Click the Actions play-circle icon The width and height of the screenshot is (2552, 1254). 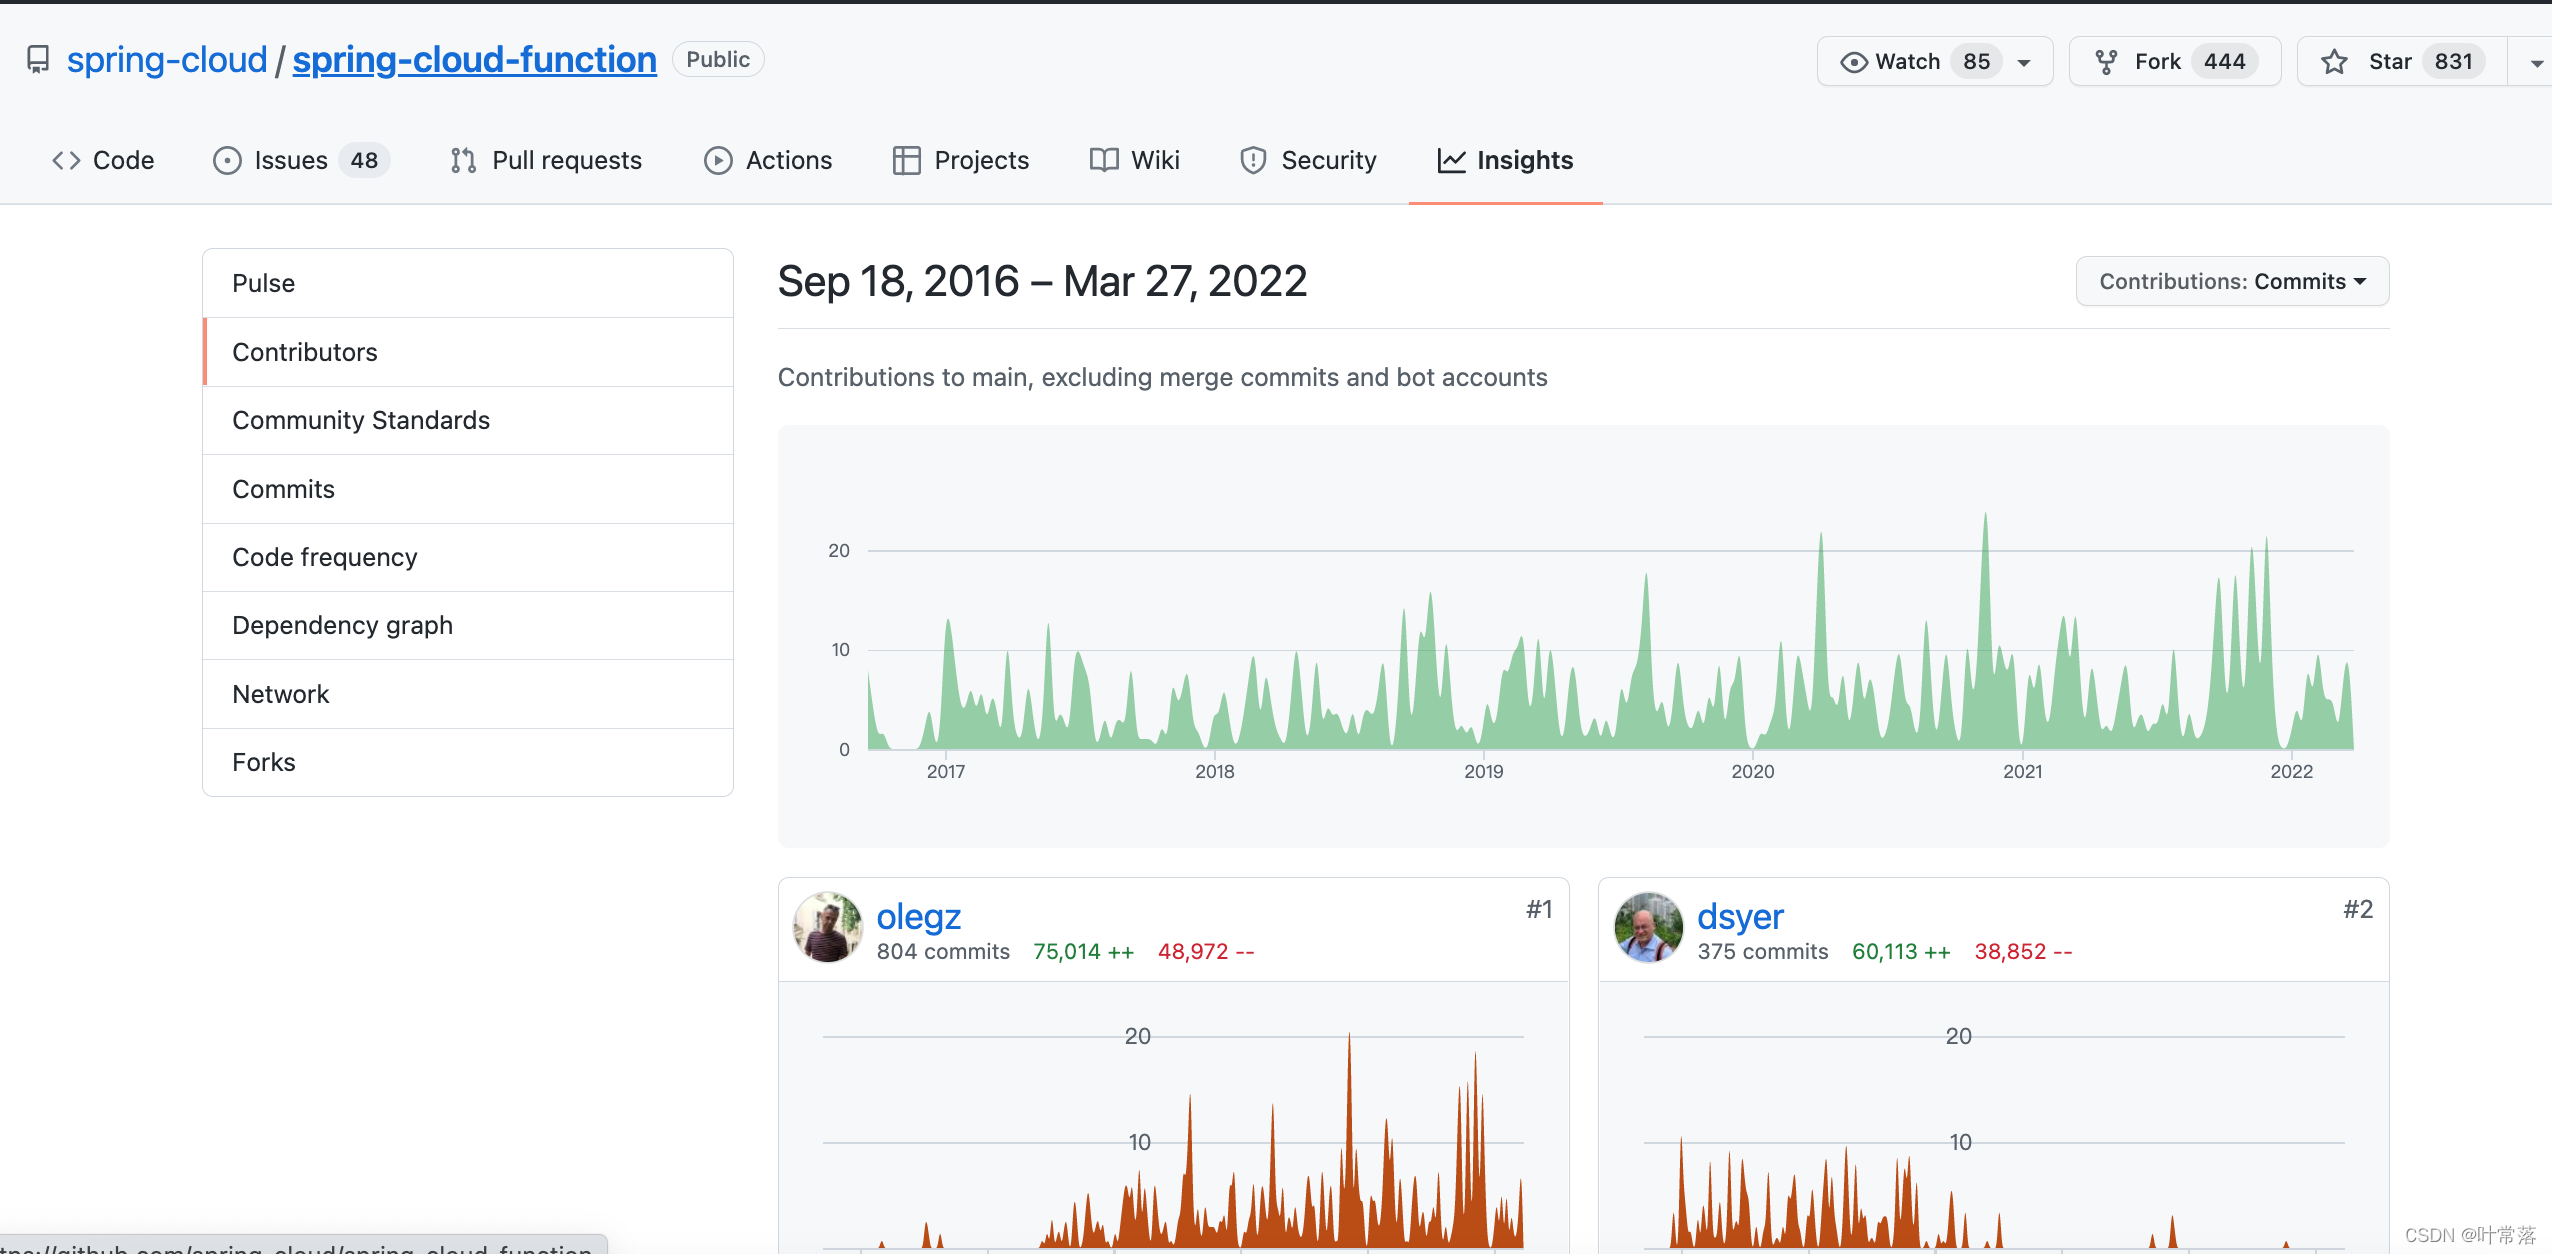point(718,160)
